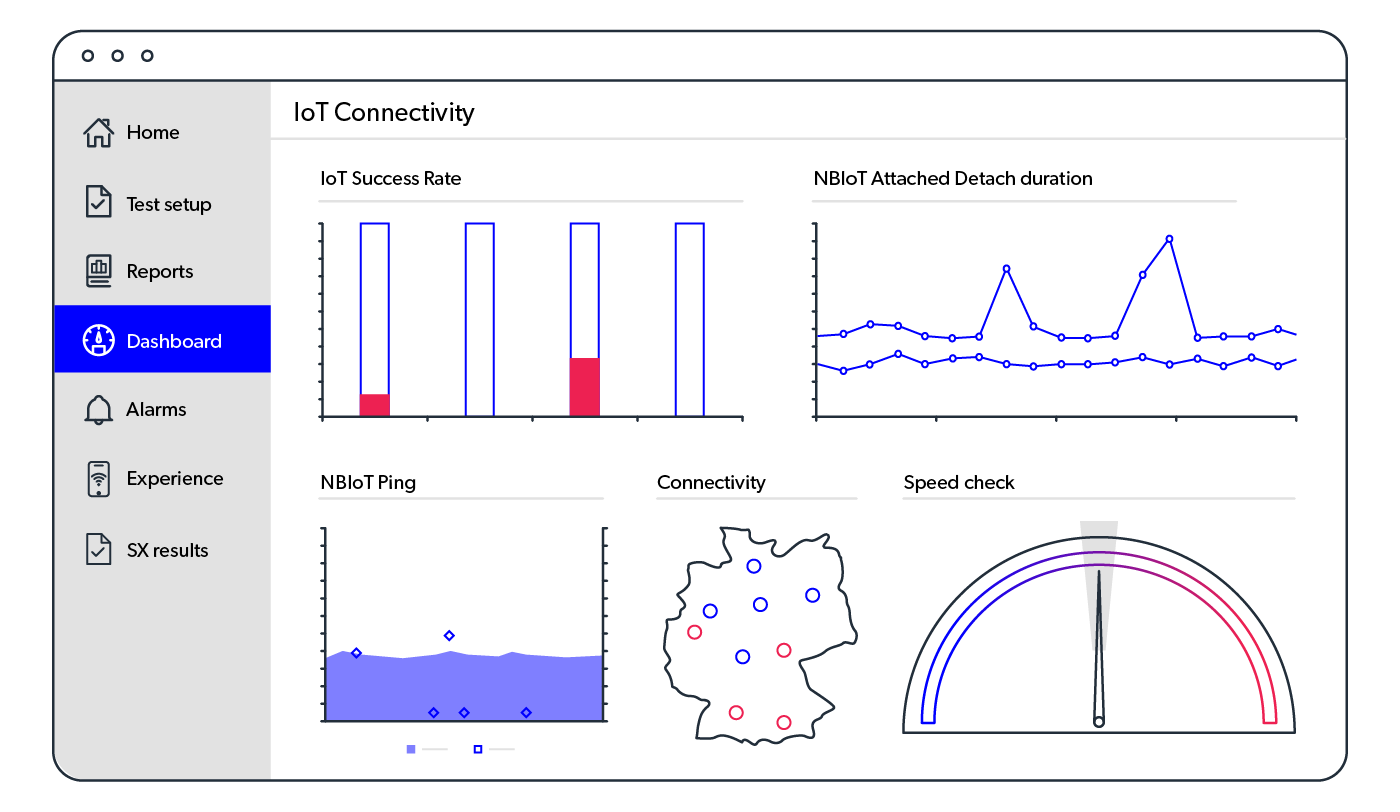Click the topmost blue circle on the Germany map
Image resolution: width=1400 pixels, height=812 pixels.
[753, 567]
